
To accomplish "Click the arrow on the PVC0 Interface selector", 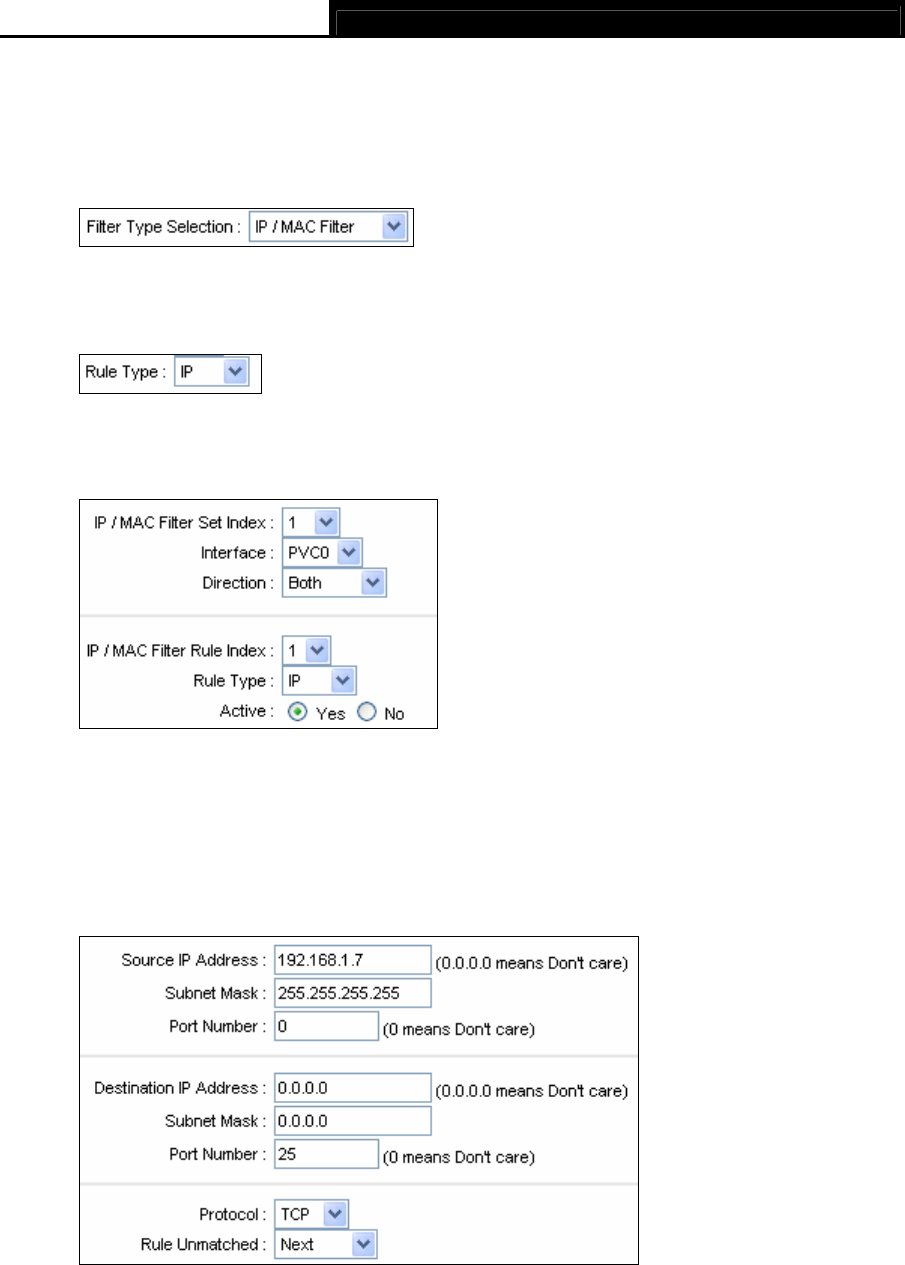I will [x=351, y=552].
